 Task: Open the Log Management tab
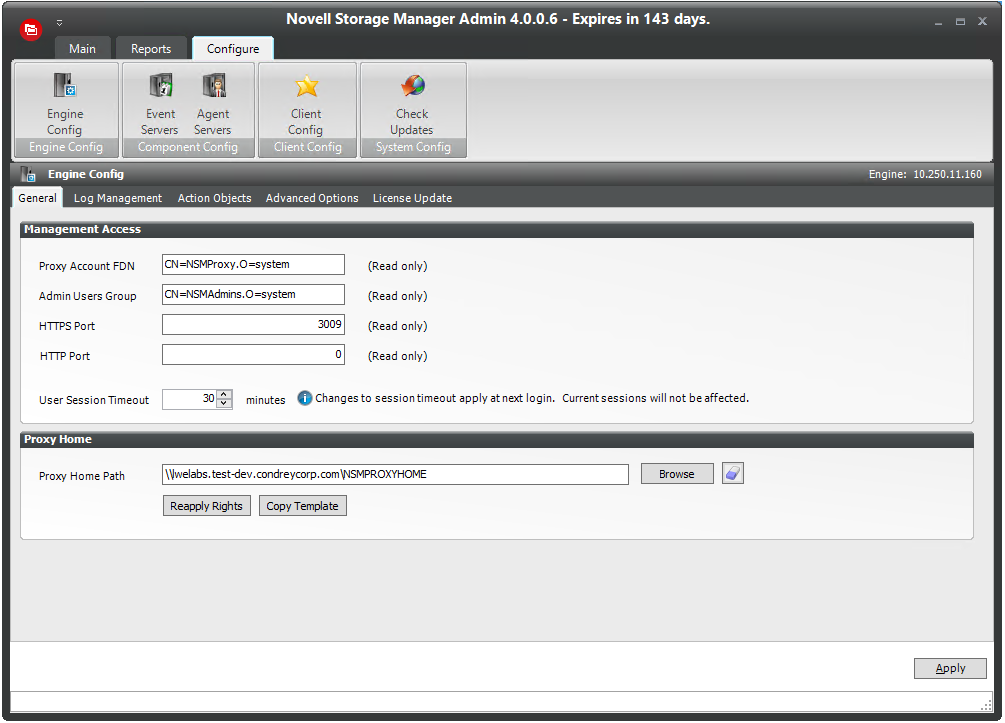[x=118, y=198]
